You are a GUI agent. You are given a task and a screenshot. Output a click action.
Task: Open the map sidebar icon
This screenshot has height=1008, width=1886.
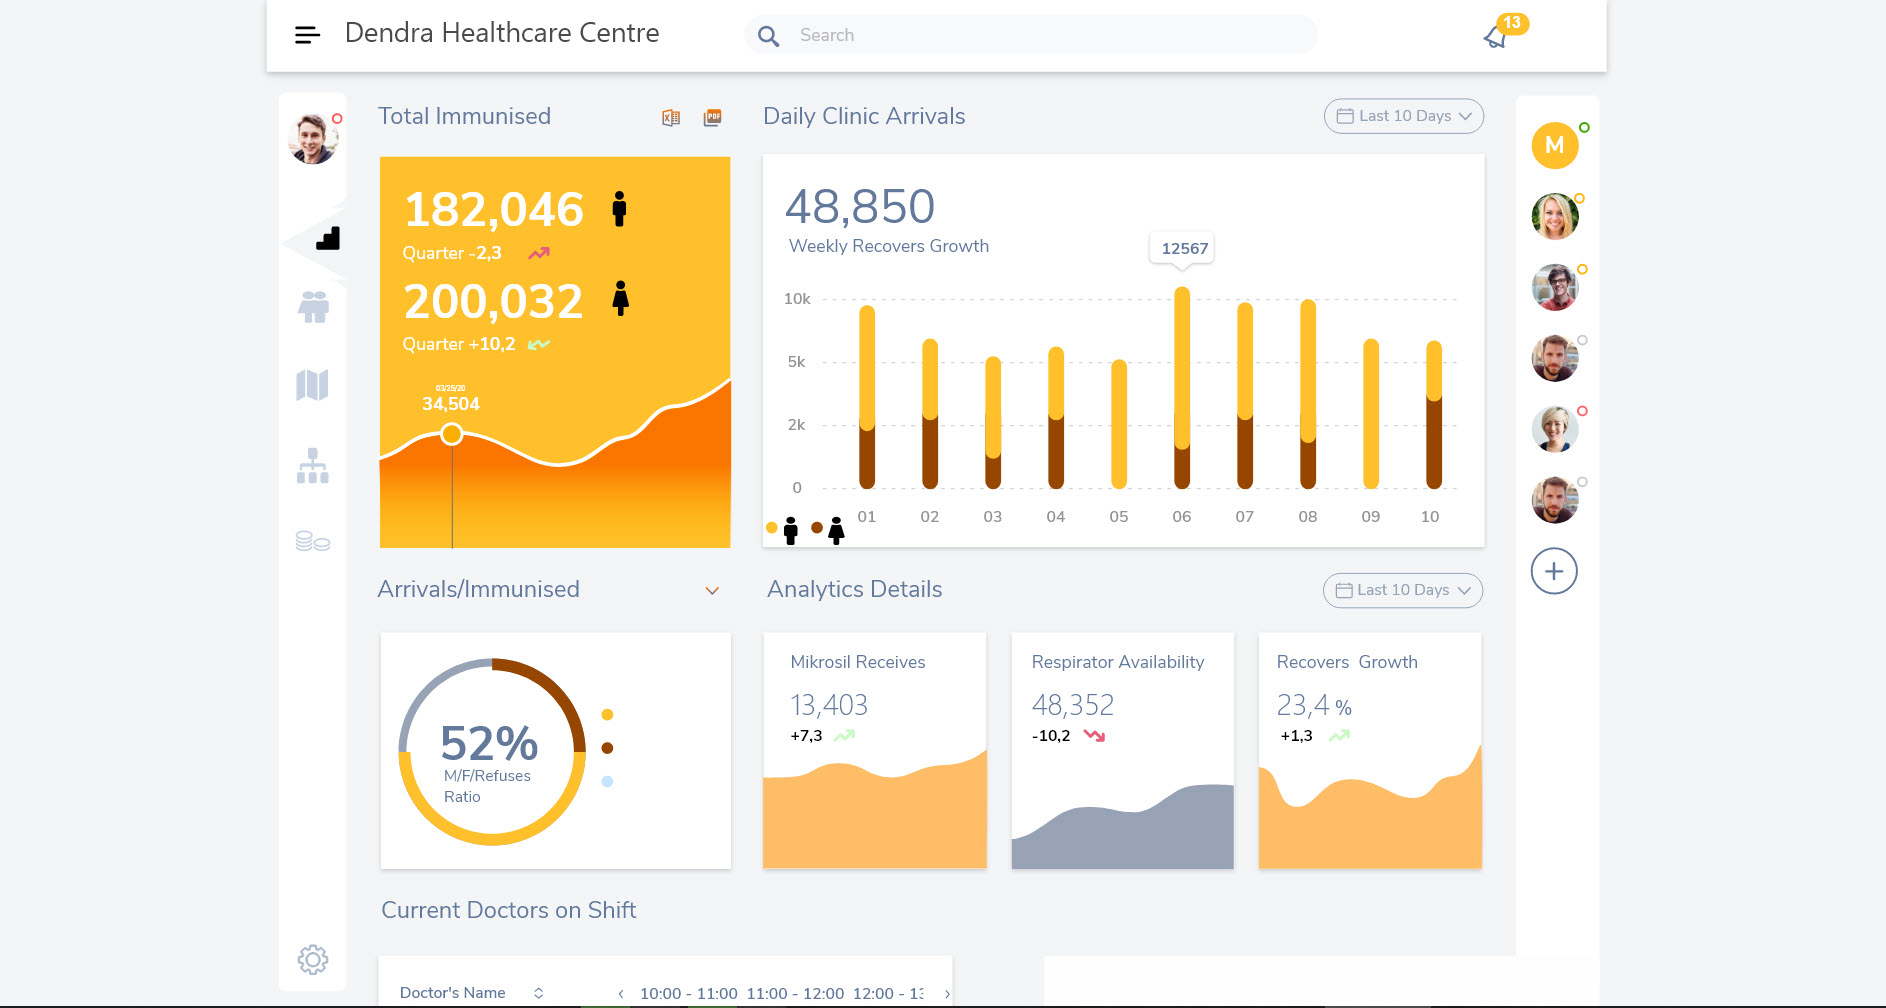[x=313, y=385]
